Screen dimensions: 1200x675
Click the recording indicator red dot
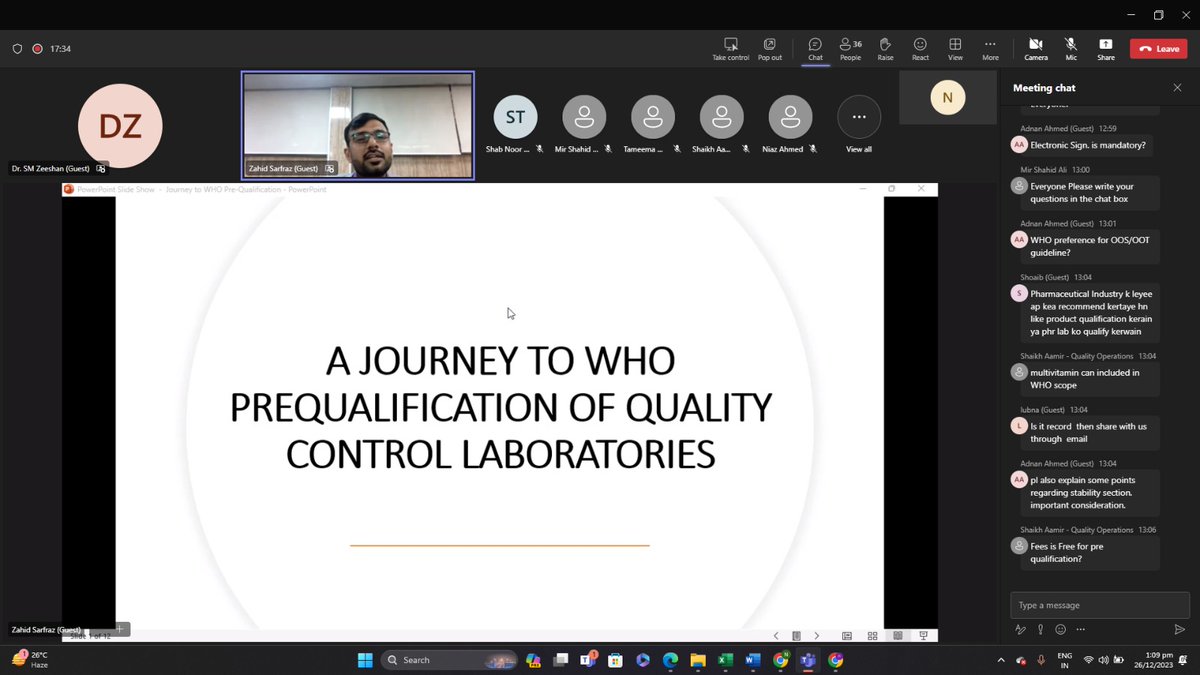click(x=37, y=48)
